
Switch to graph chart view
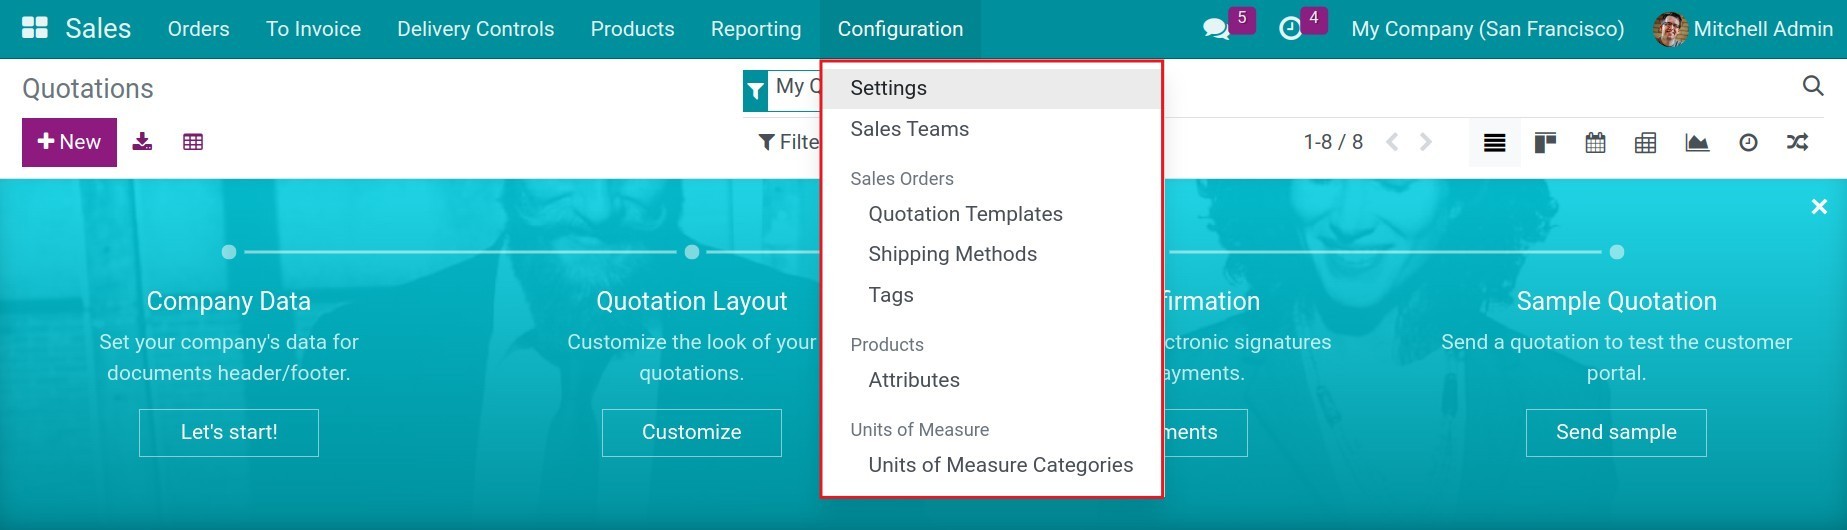pos(1697,143)
